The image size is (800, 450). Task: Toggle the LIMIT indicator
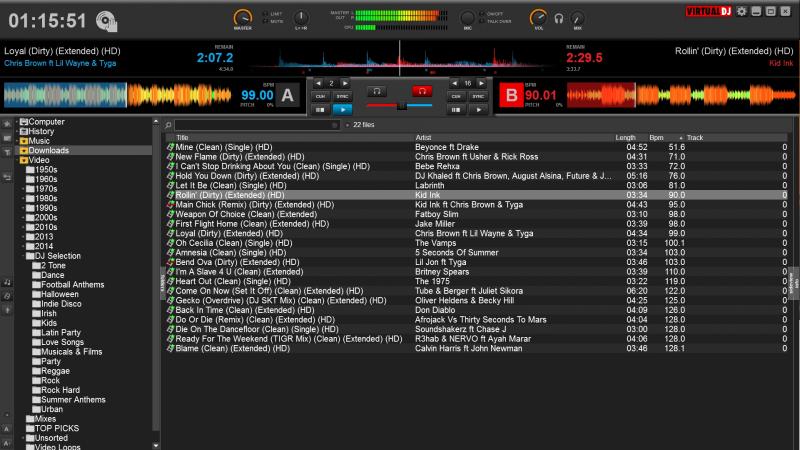(272, 14)
